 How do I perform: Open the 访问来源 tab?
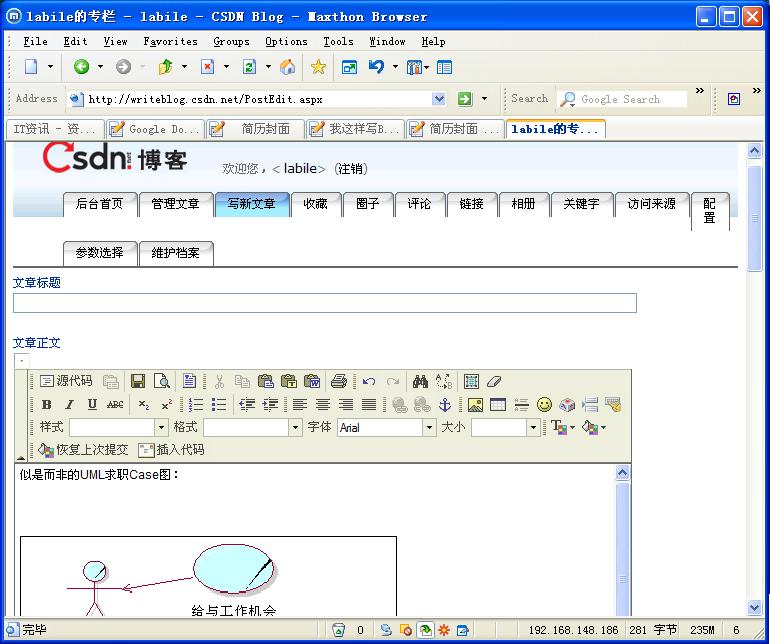[x=652, y=204]
